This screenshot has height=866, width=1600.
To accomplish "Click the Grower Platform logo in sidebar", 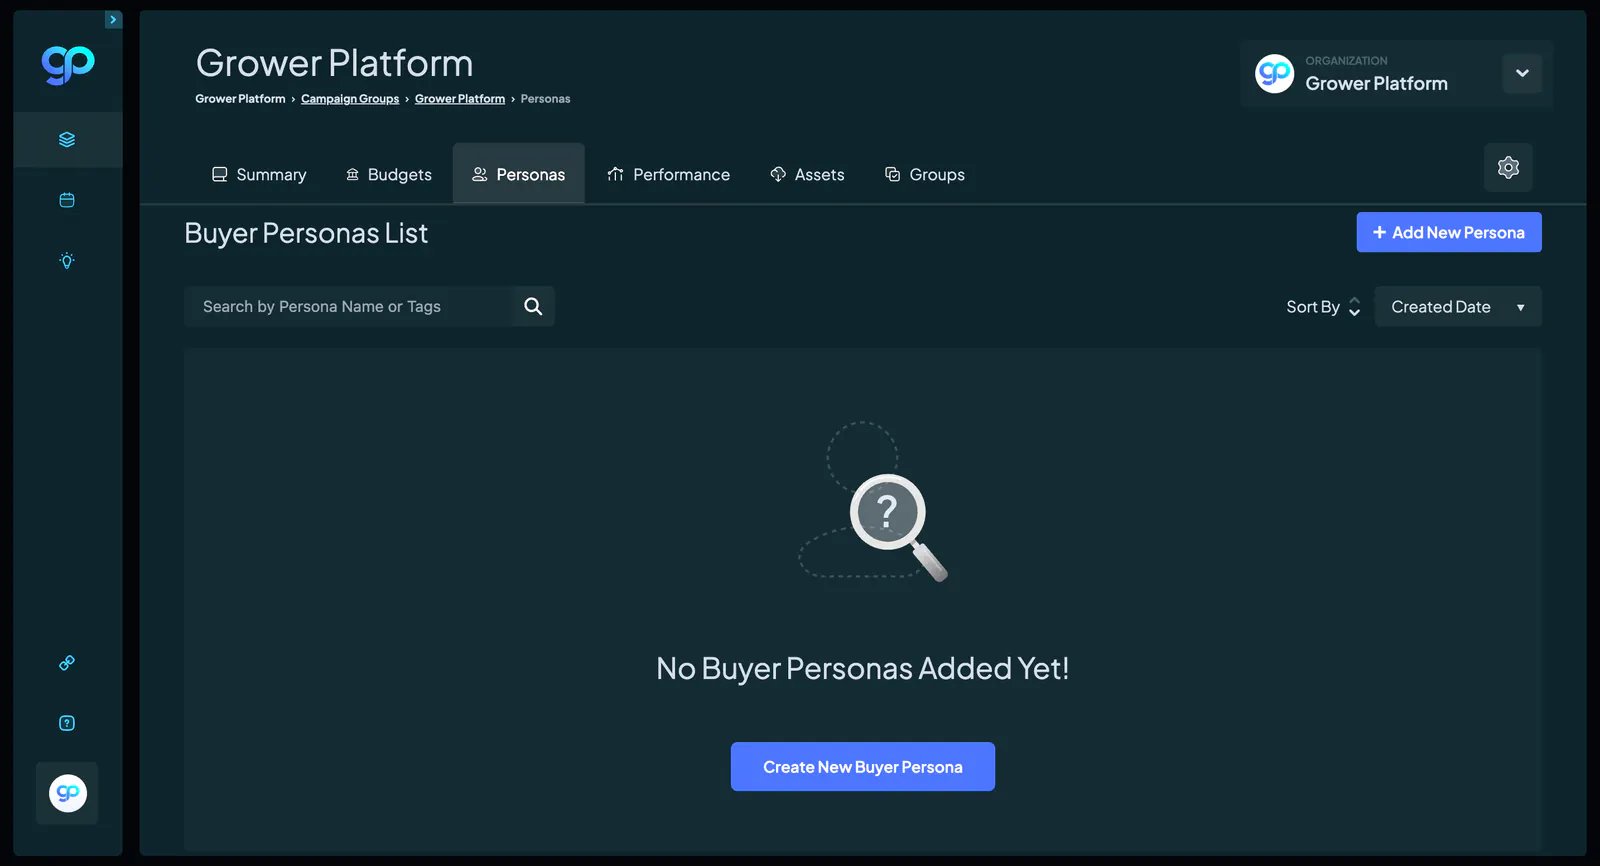I will 68,65.
